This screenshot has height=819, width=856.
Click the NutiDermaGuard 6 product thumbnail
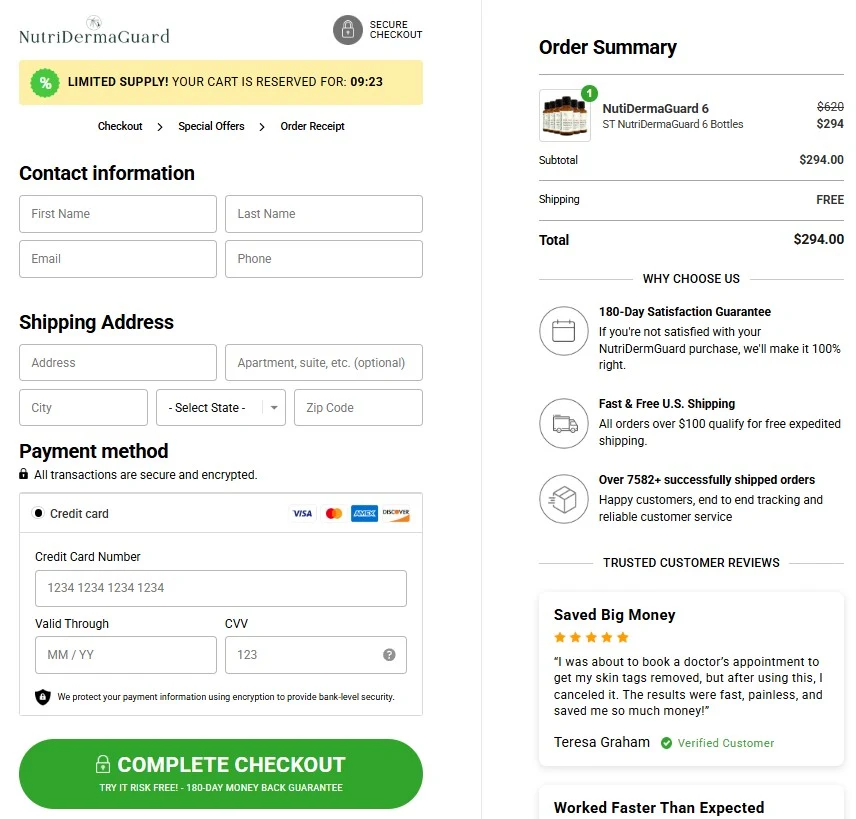(x=565, y=115)
